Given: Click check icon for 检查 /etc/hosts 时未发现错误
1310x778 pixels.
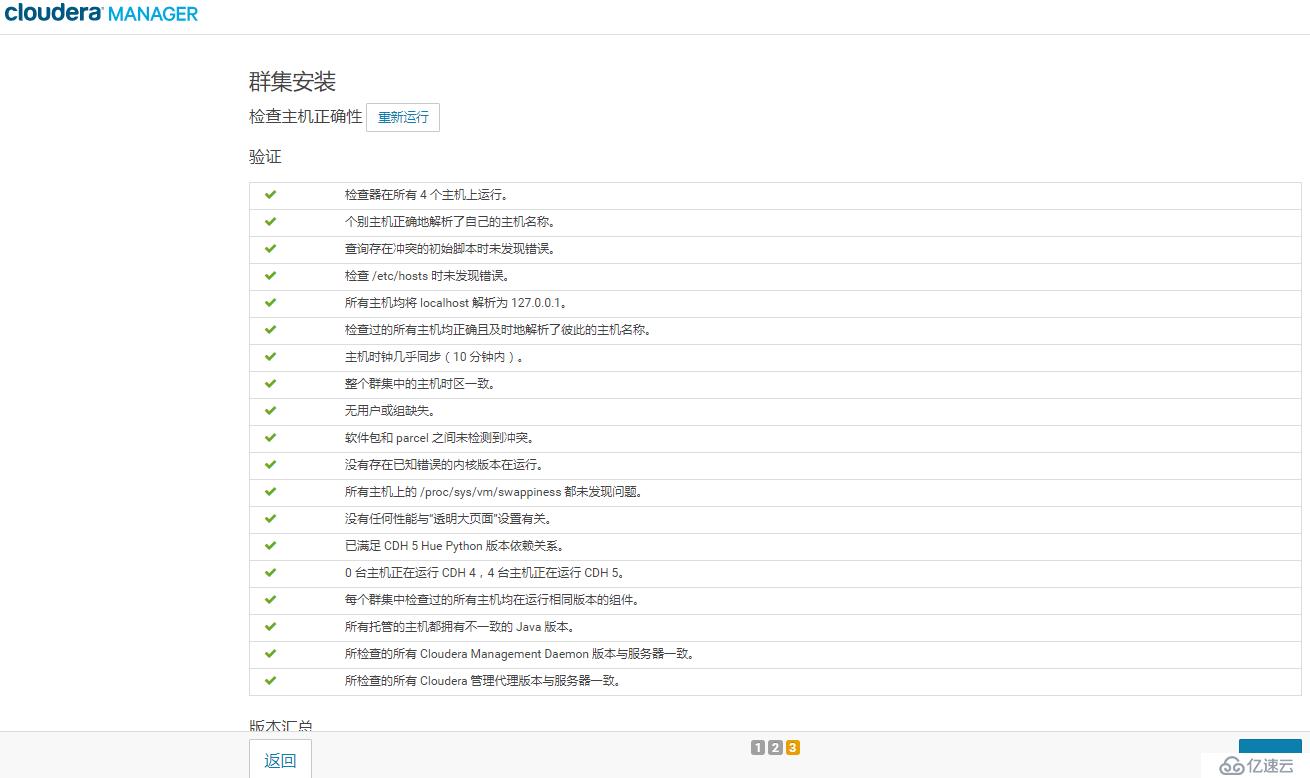Looking at the screenshot, I should (x=270, y=276).
